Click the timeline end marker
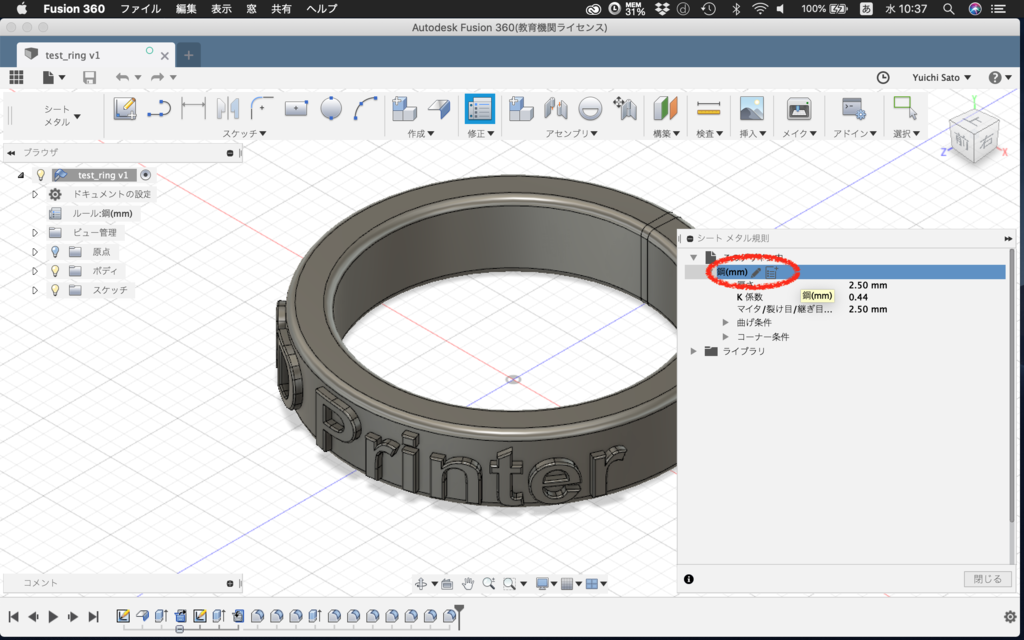The height and width of the screenshot is (640, 1024). tap(460, 615)
